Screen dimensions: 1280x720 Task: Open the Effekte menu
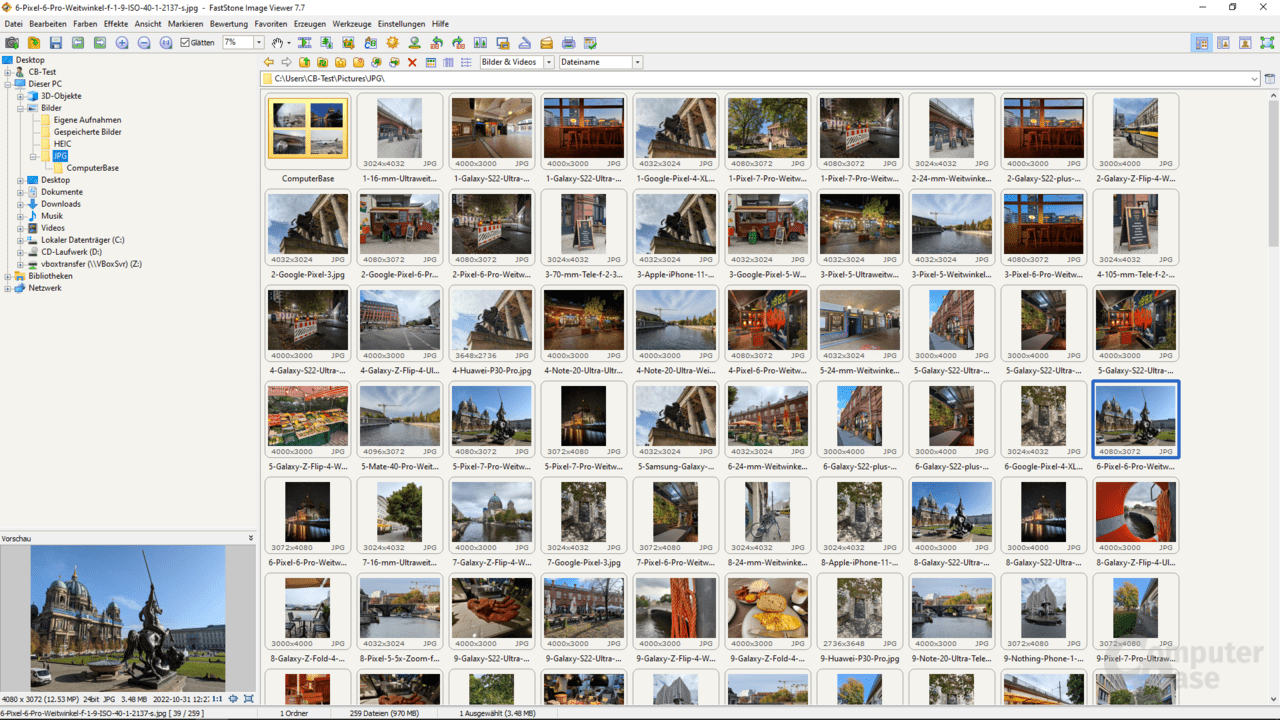(x=116, y=23)
